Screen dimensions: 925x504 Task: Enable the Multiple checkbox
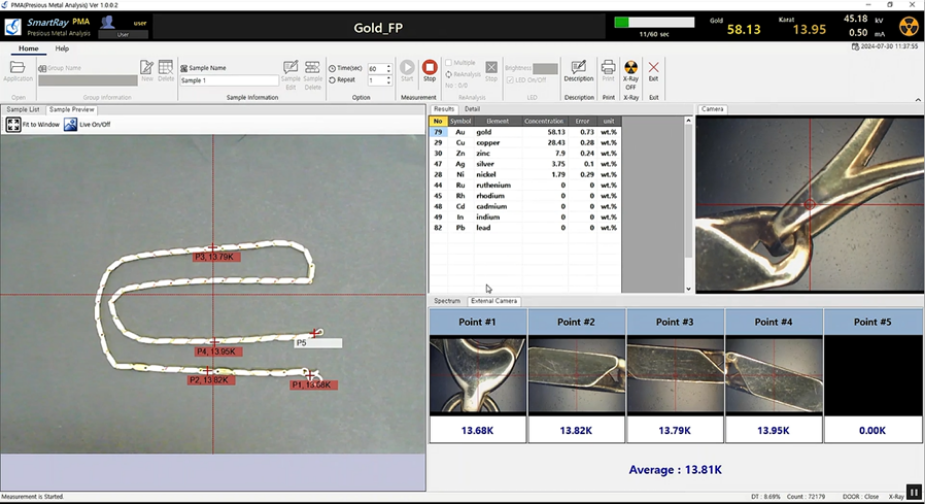448,63
